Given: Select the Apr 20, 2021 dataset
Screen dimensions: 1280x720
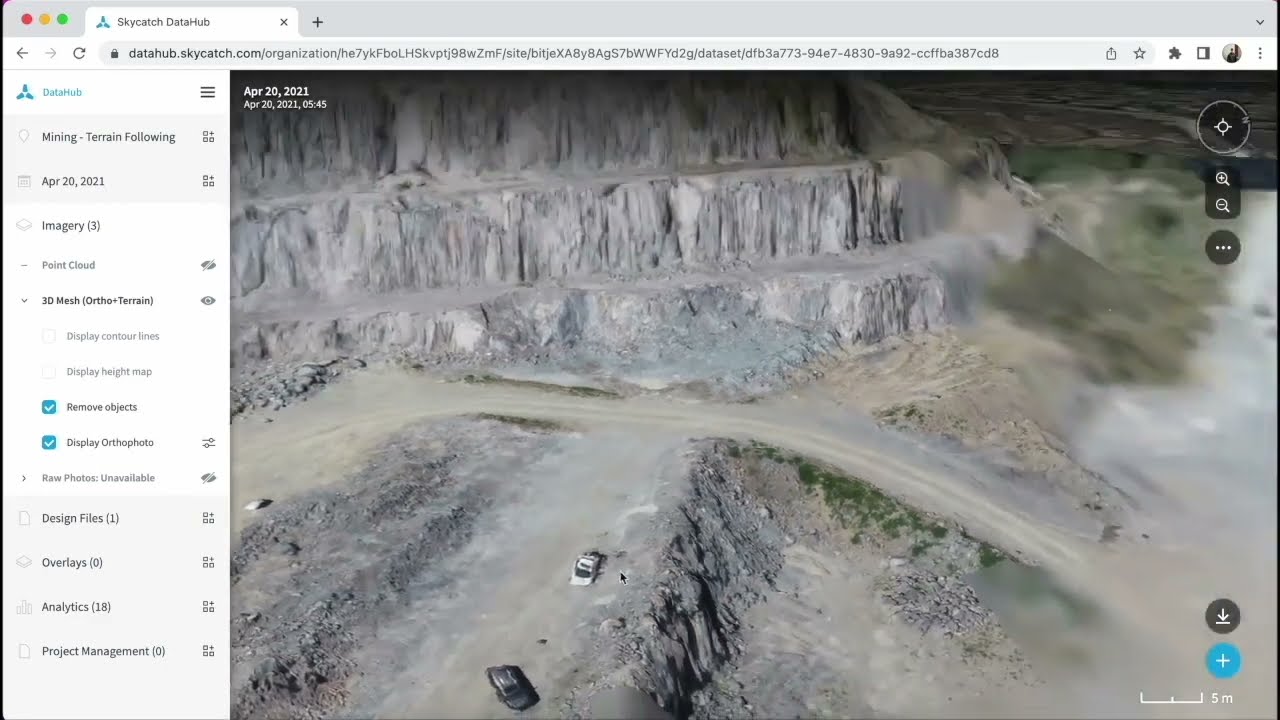Looking at the screenshot, I should [73, 181].
